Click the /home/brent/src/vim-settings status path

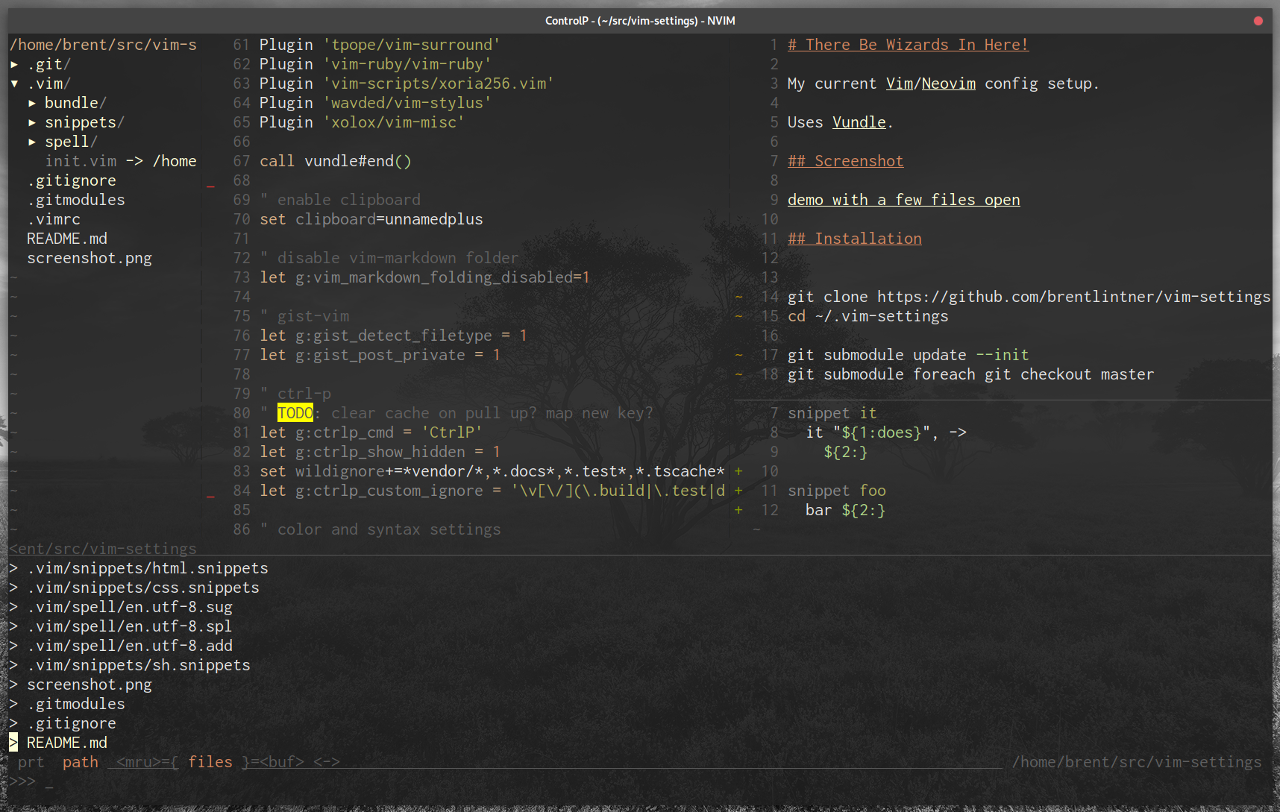coord(1137,762)
